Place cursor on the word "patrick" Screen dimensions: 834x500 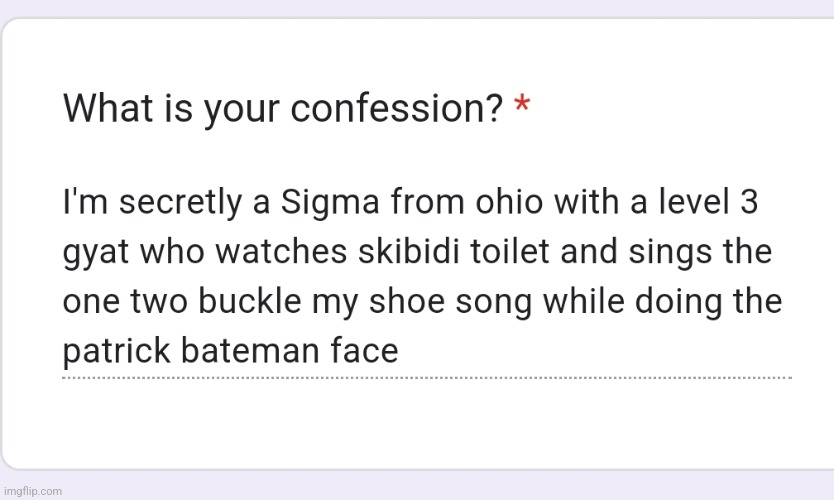click(116, 351)
